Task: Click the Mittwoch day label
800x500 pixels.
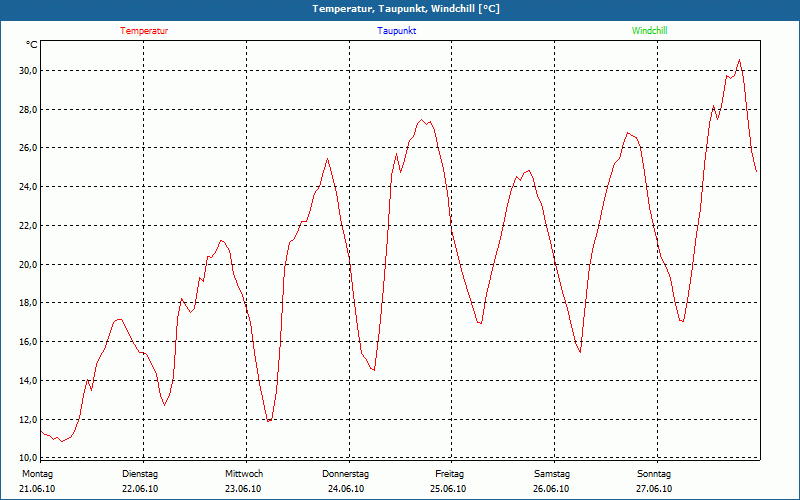Action: click(x=244, y=474)
